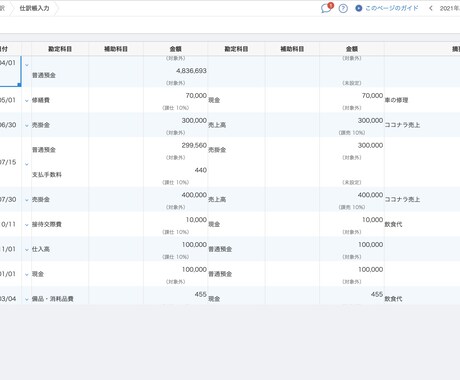Screen dimensions: 460x380
Task: Select credit amount 300,000 in 07/15 row
Action: (370, 145)
